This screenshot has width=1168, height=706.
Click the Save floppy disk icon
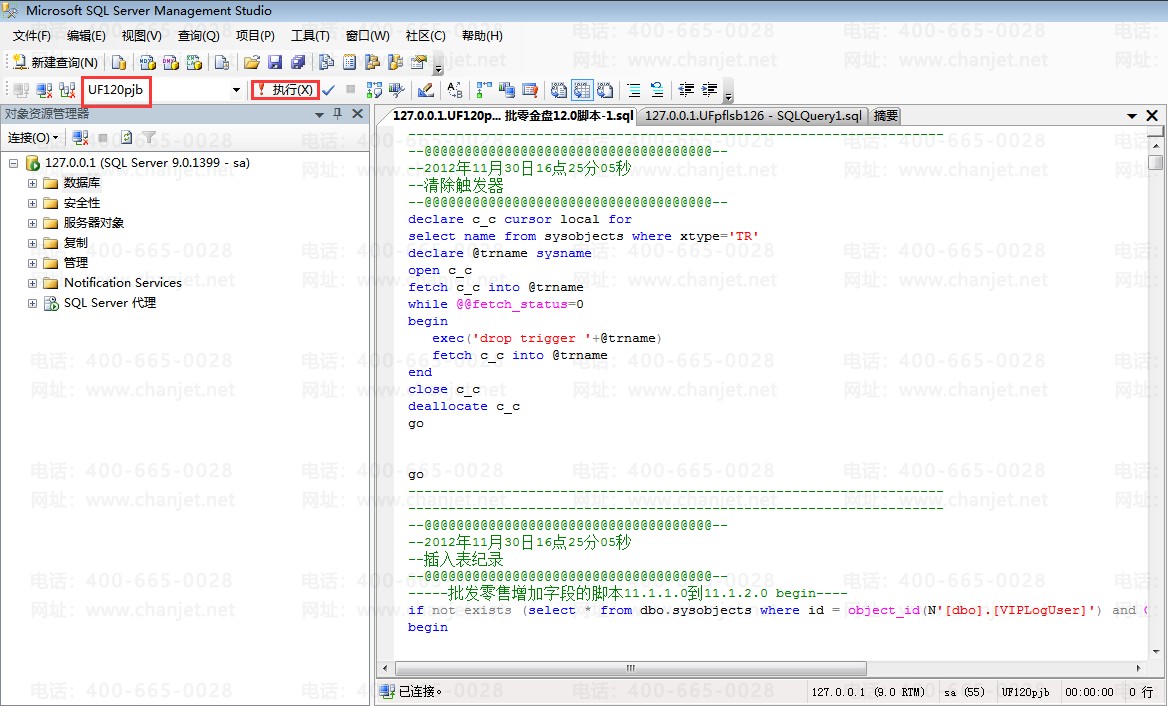(x=274, y=62)
